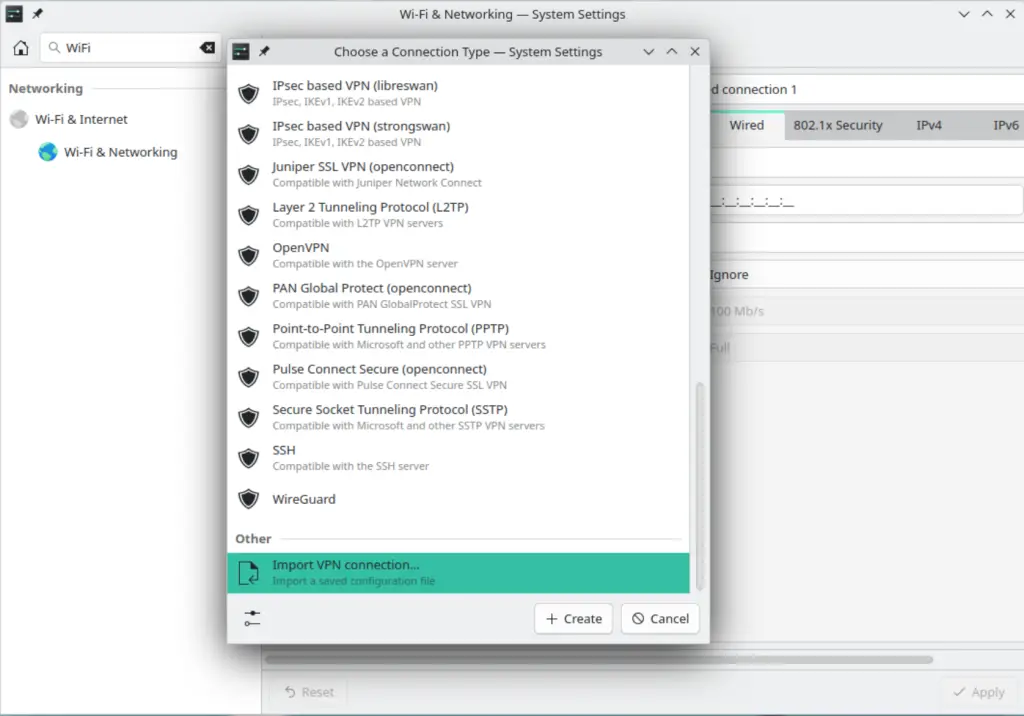
Task: Pin the System Settings main window
Action: (x=38, y=13)
